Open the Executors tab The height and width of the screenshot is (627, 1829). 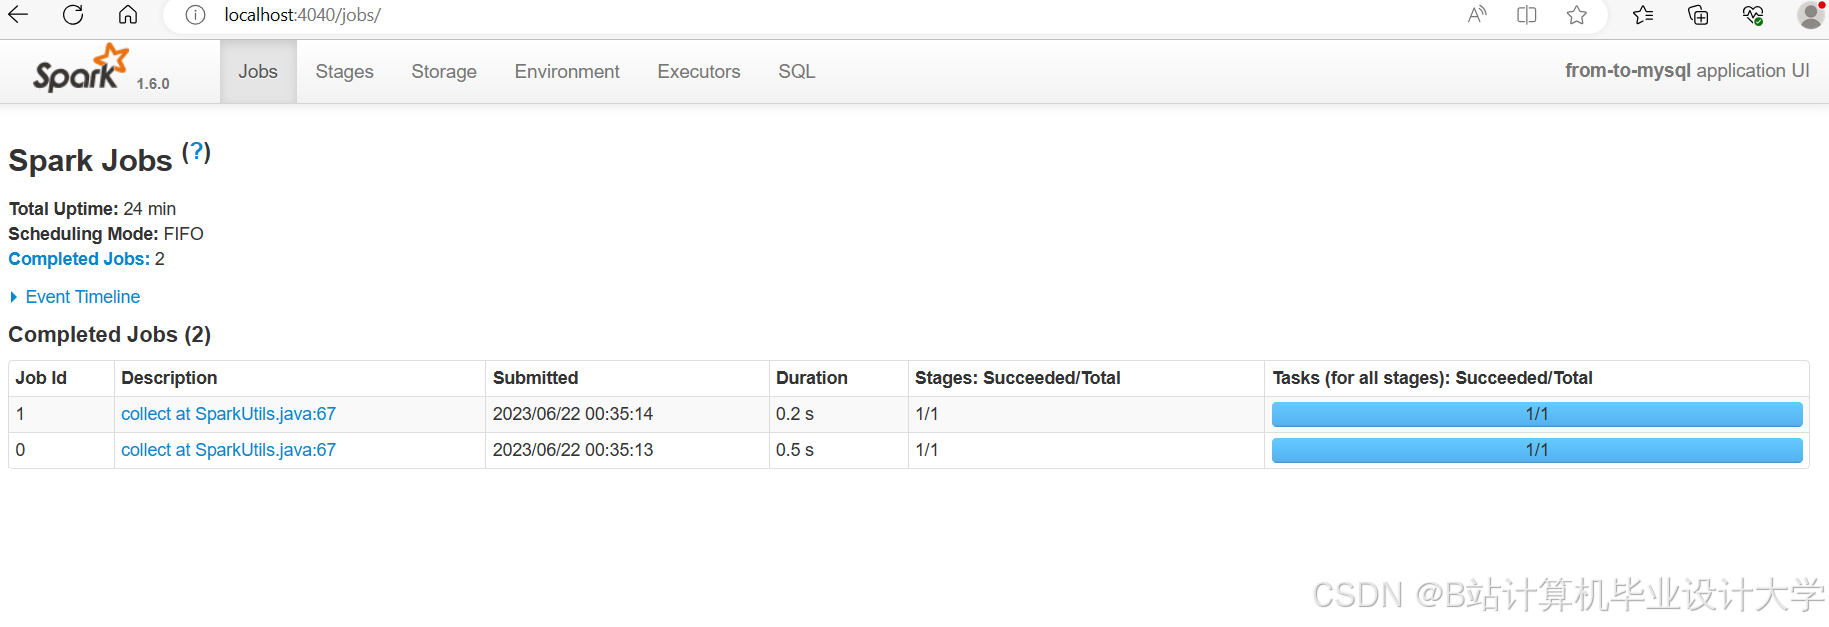pyautogui.click(x=699, y=72)
